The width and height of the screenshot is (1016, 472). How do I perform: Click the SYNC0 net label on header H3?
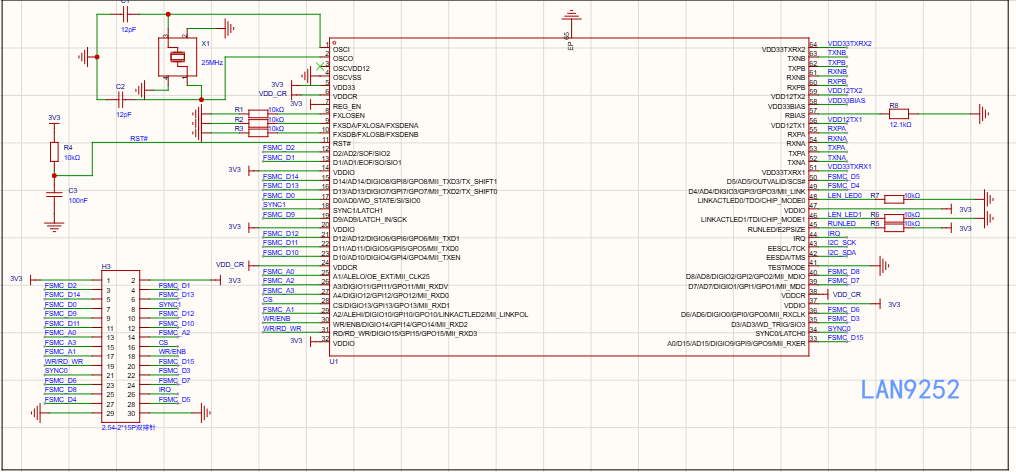click(x=56, y=370)
